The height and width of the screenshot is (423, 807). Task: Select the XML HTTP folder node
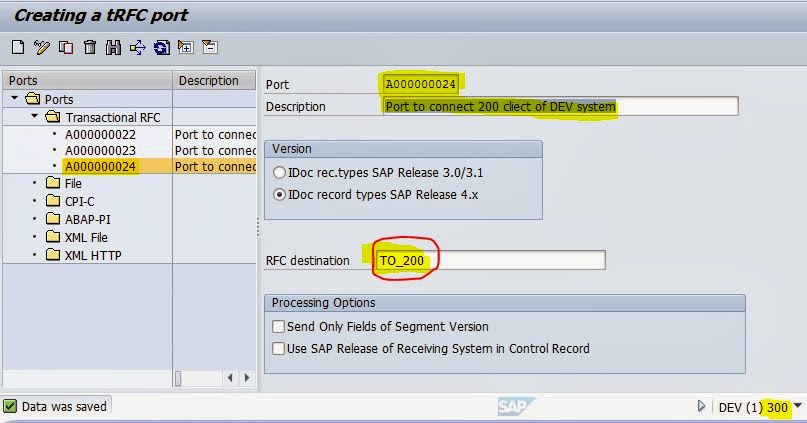[93, 255]
